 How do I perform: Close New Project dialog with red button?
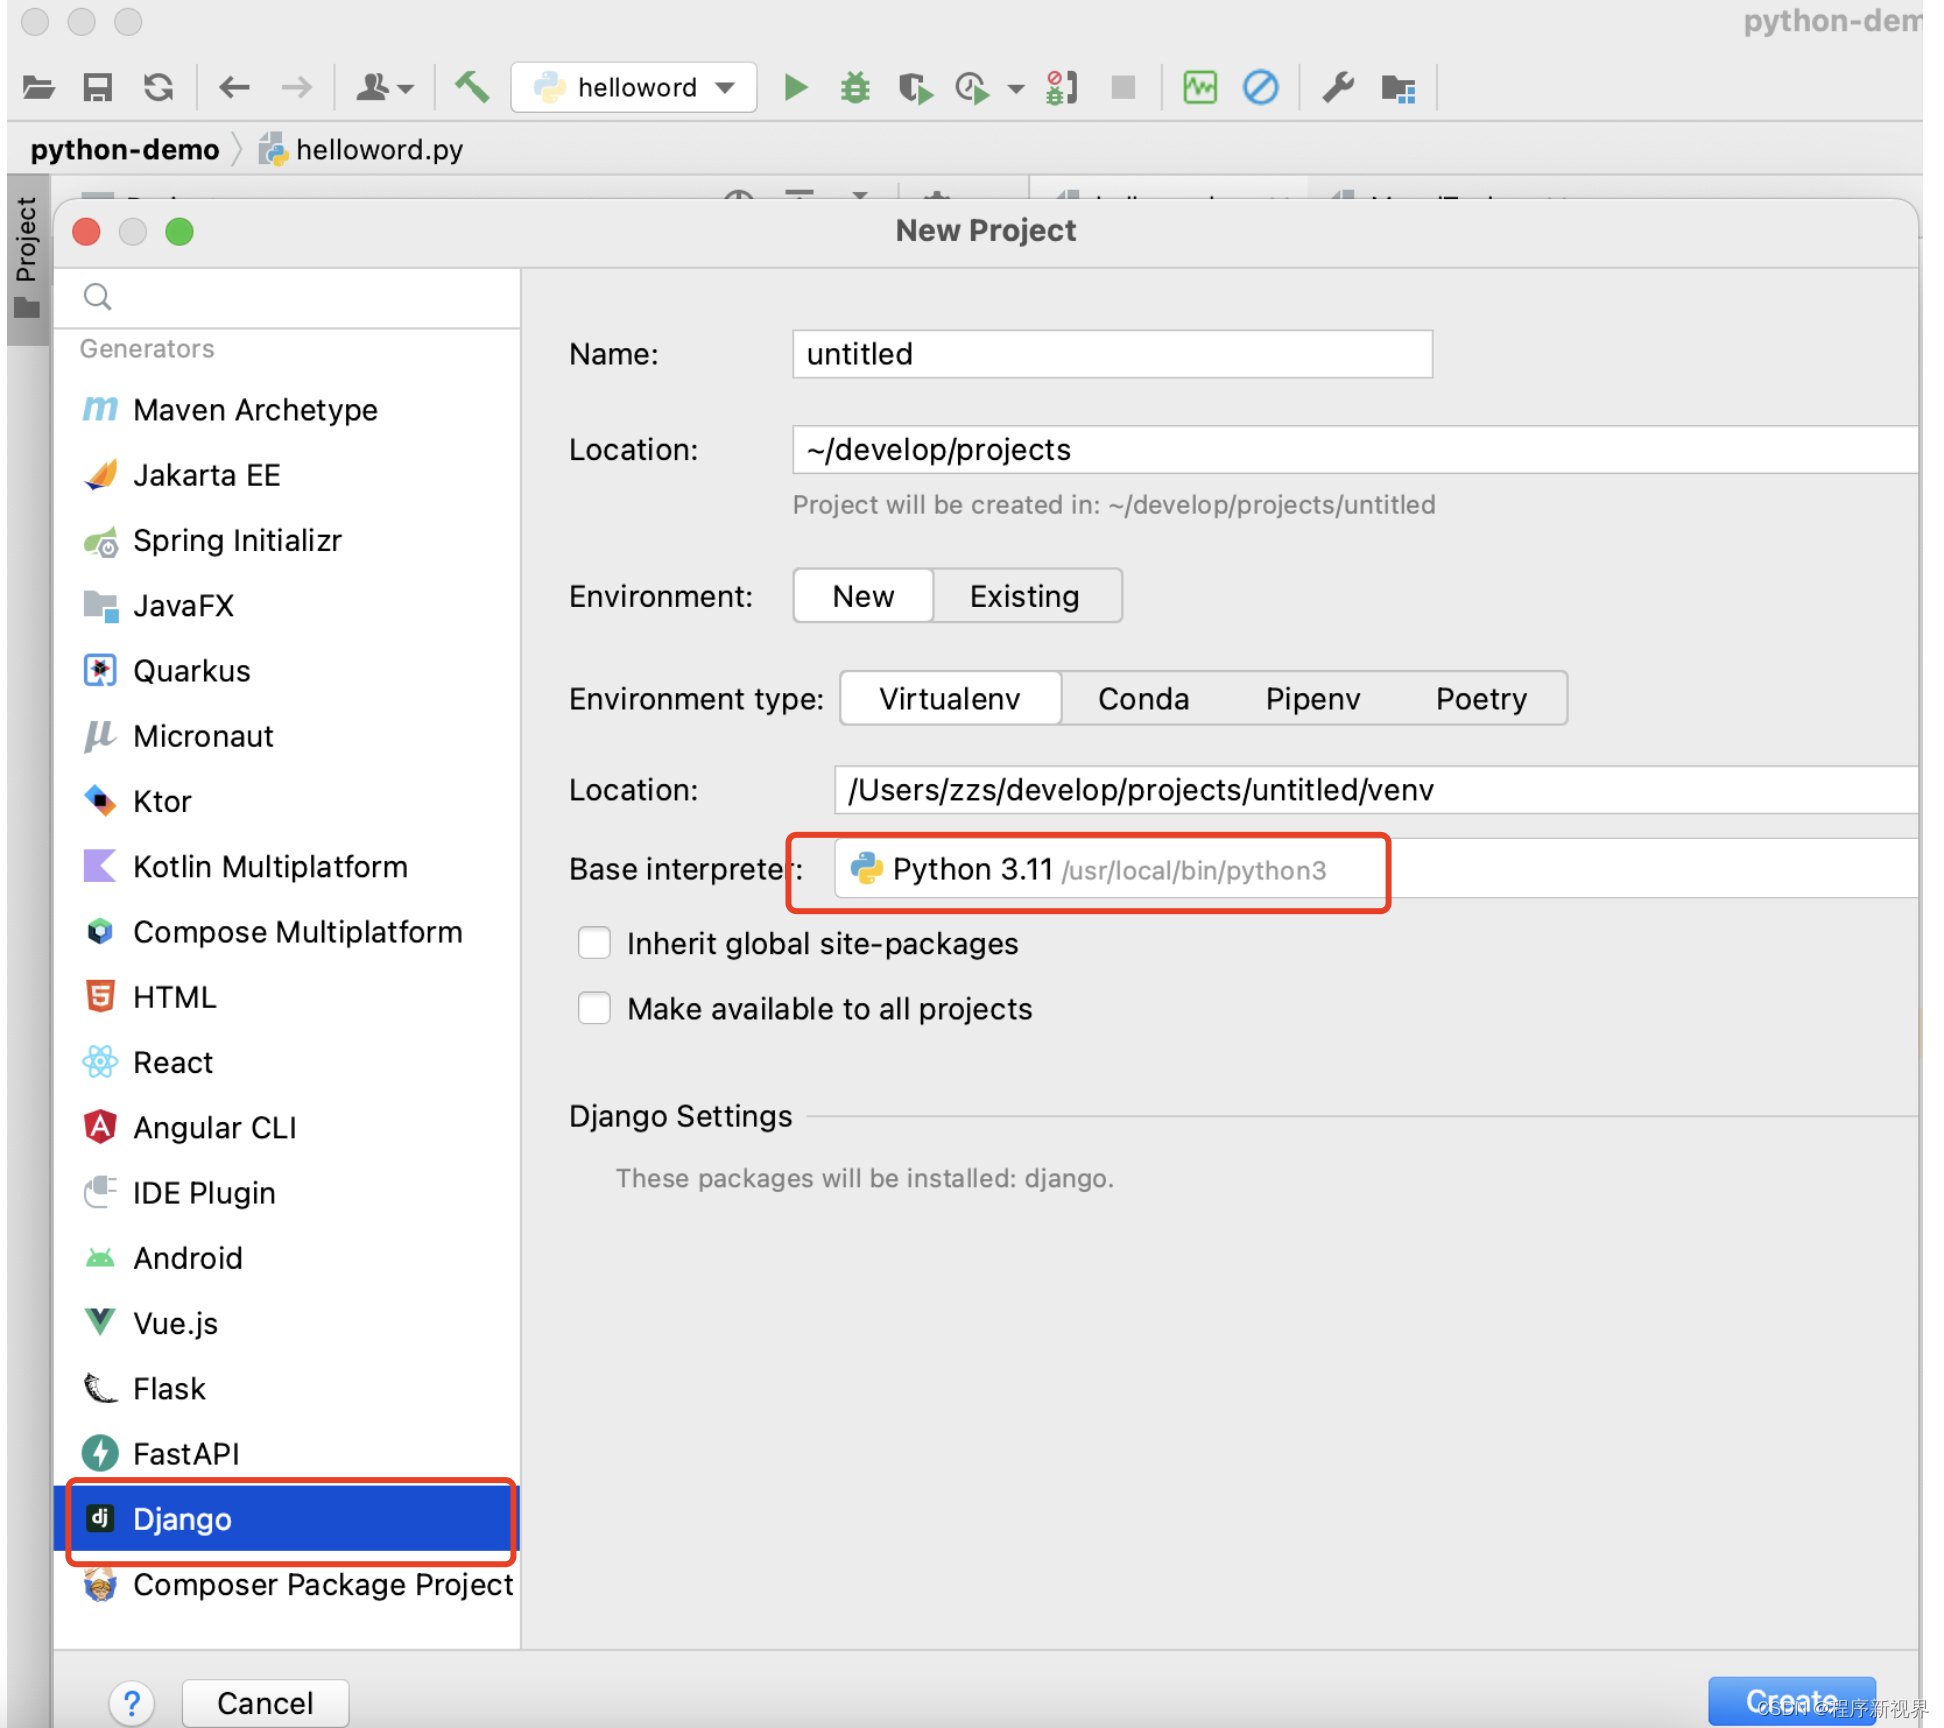point(87,232)
